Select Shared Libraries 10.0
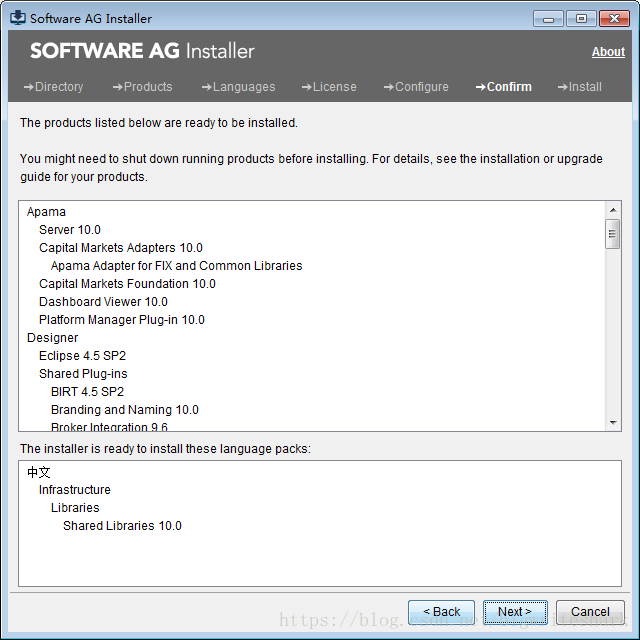 point(122,525)
